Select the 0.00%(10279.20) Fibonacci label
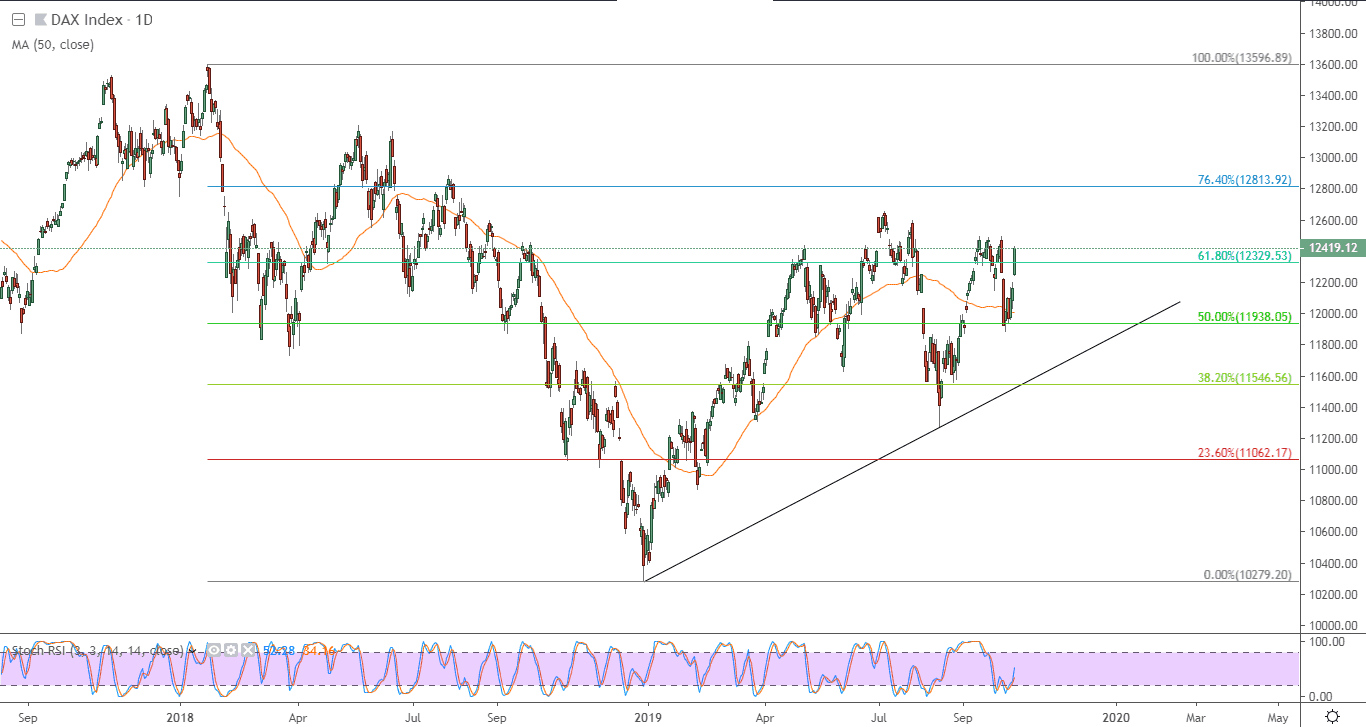Screen dimensions: 1366x727 click(x=1247, y=576)
